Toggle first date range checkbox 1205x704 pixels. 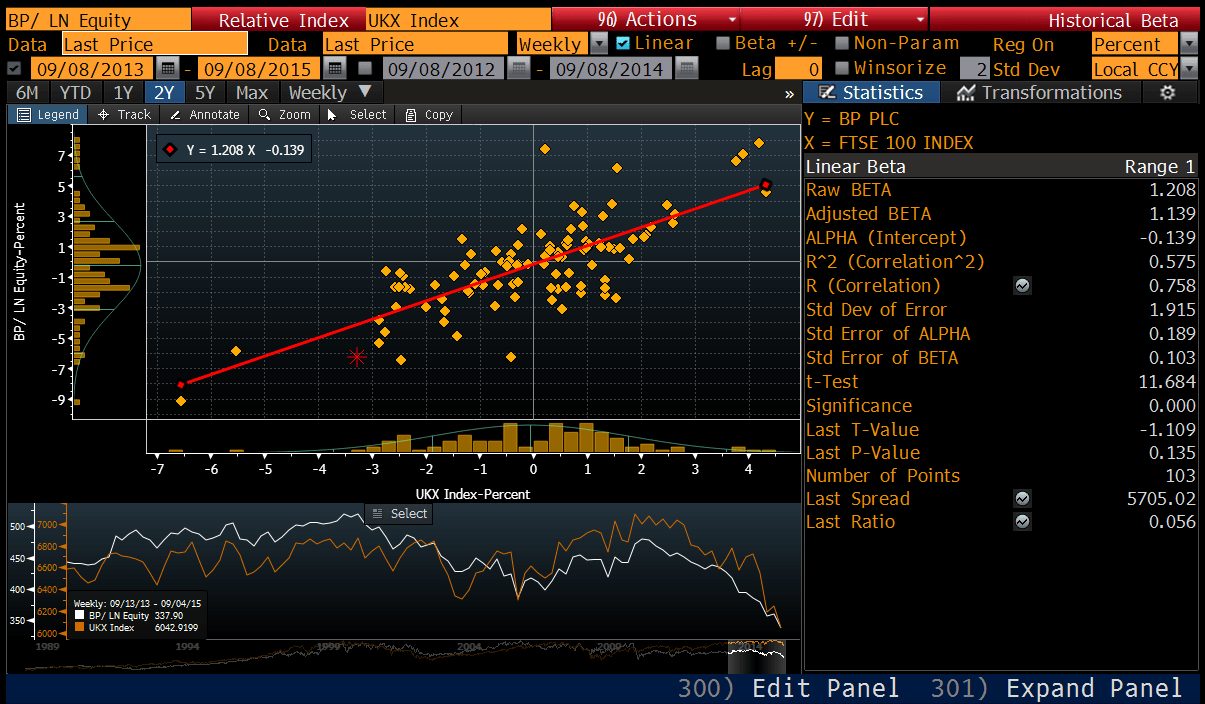[14, 68]
